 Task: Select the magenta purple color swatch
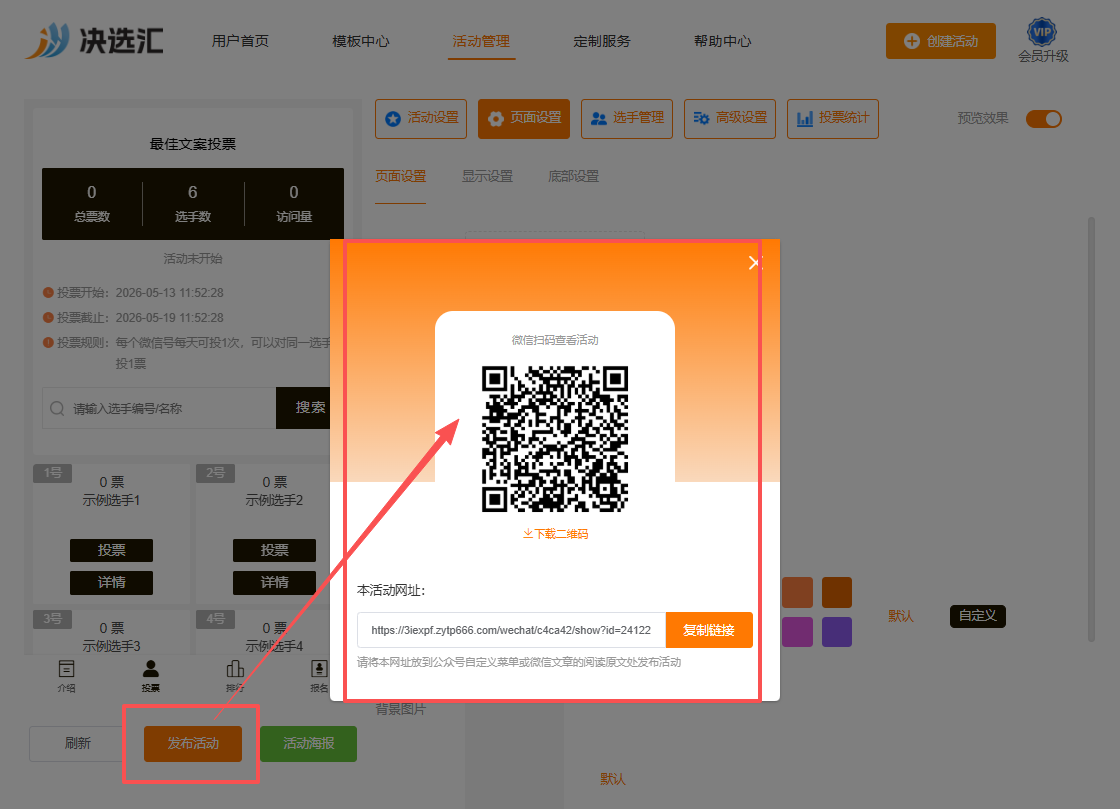pyautogui.click(x=797, y=632)
